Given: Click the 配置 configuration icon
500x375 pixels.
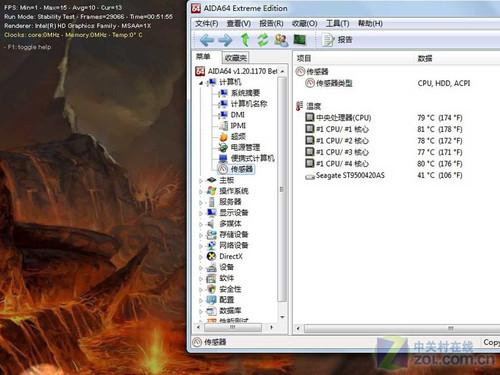Looking at the screenshot, I should click(x=212, y=300).
